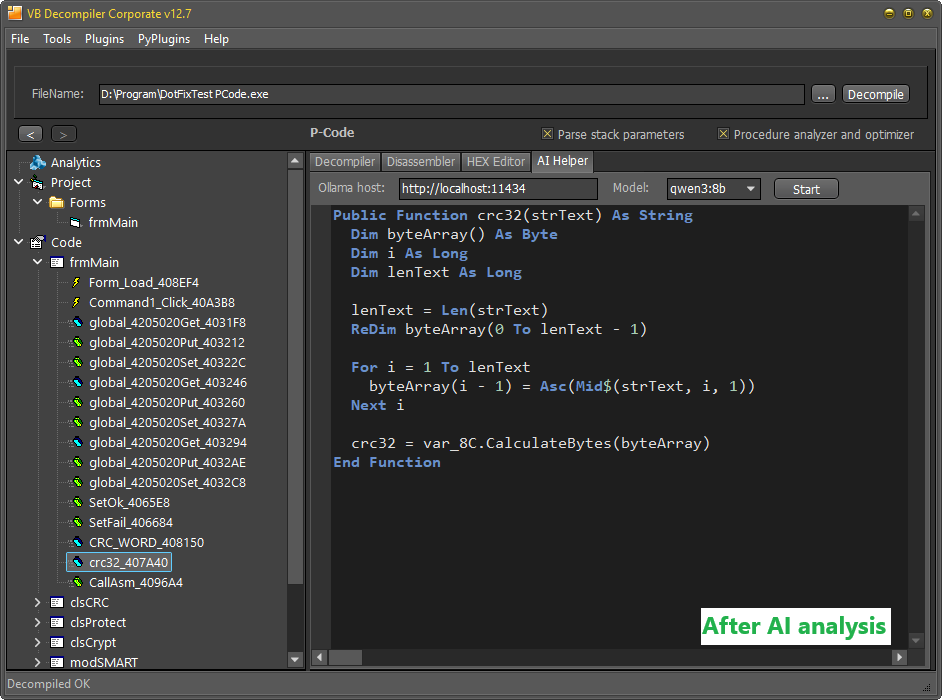Click the forward navigation (>) button
Viewport: 942px width, 700px height.
(x=64, y=134)
